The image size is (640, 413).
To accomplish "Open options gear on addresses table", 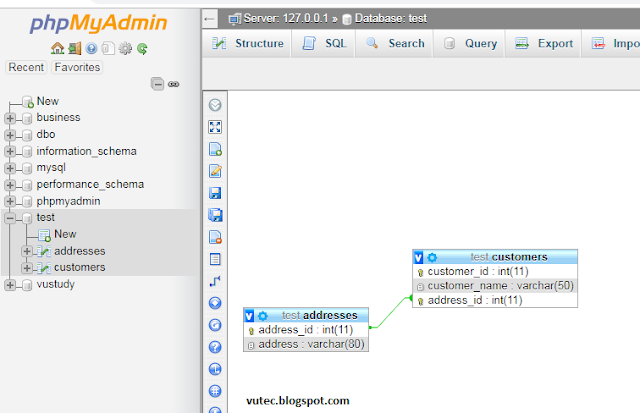I will click(263, 315).
